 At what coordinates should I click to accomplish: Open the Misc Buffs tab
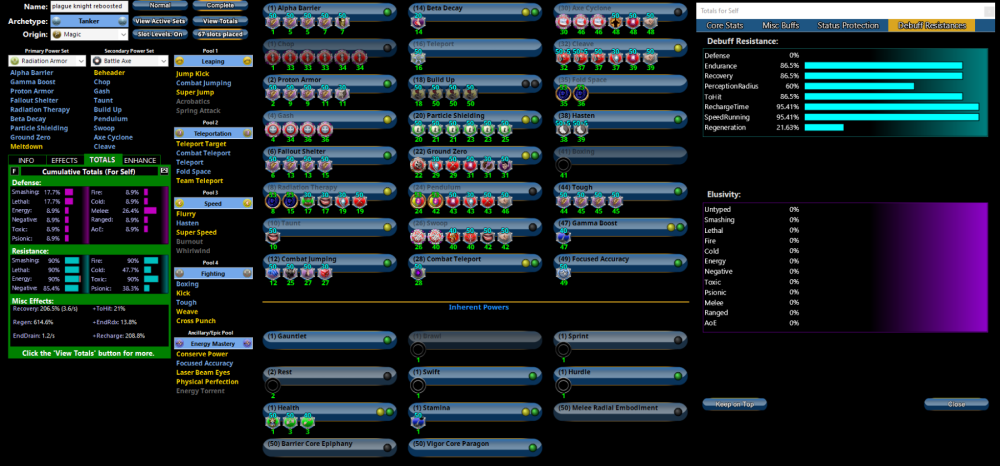[782, 25]
